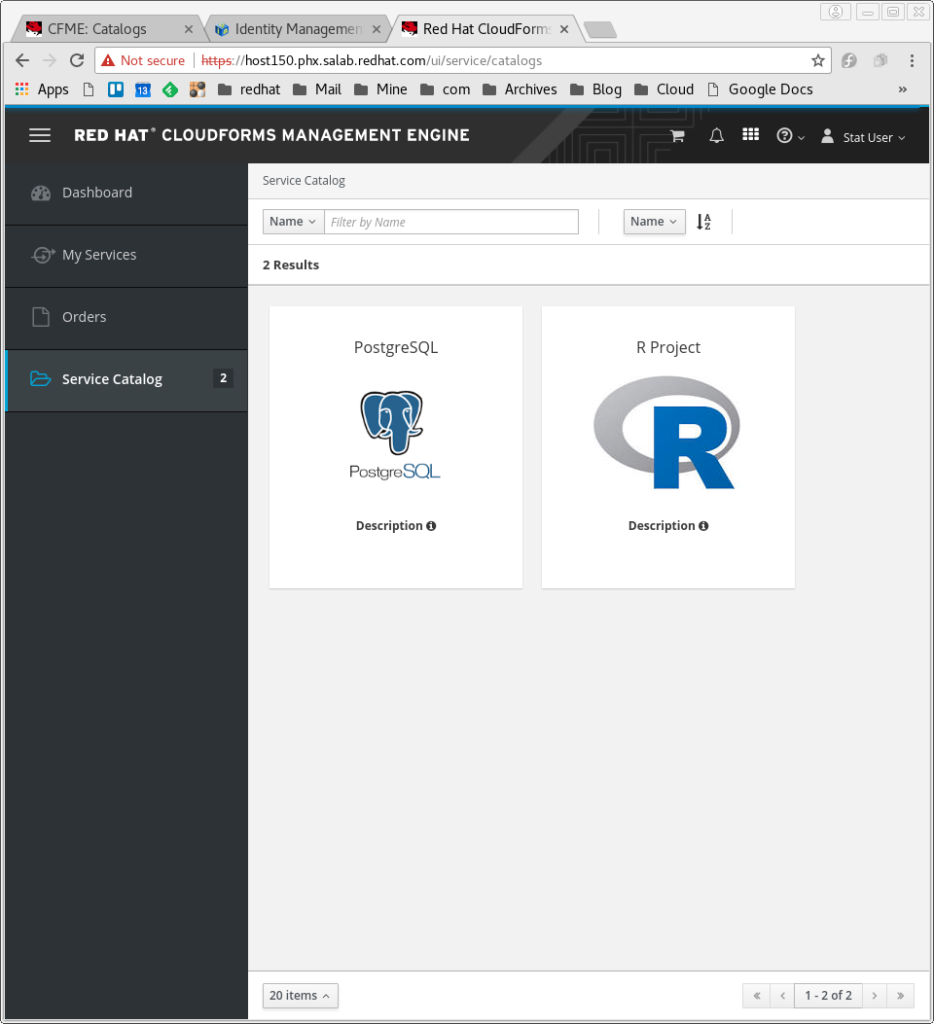The image size is (934, 1024).
Task: Open My Services in sidebar
Action: [126, 255]
